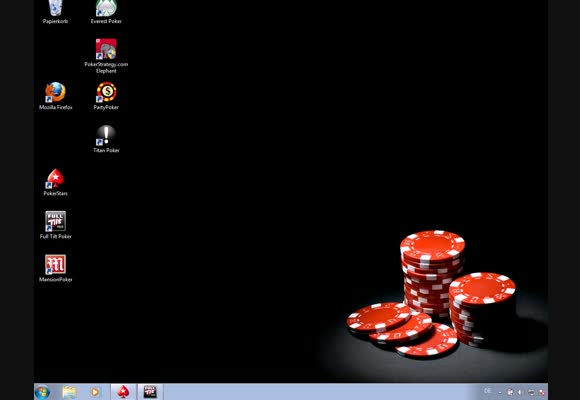Screen dimensions: 580x400
Task: Select the Mozilla Firefox desktop icon
Action: [55, 96]
